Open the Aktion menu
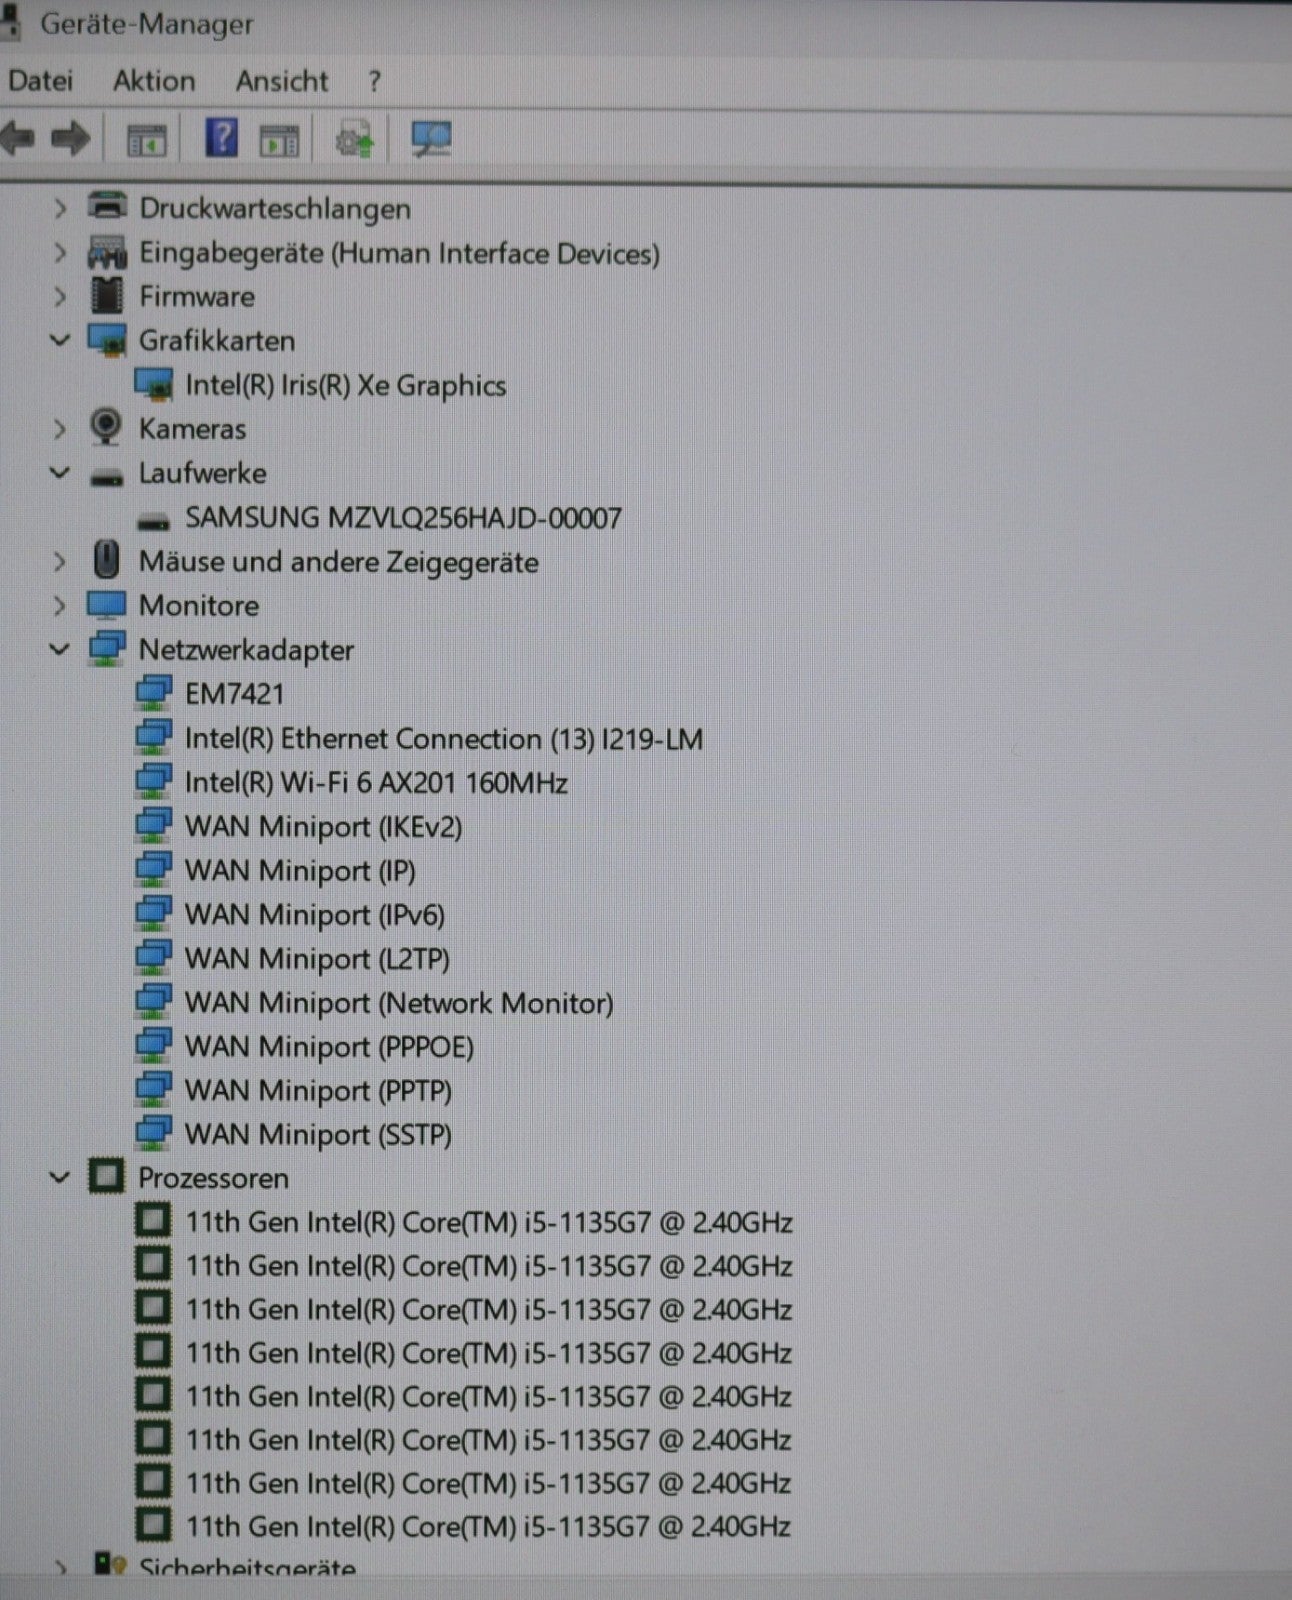The width and height of the screenshot is (1292, 1600). pos(154,81)
